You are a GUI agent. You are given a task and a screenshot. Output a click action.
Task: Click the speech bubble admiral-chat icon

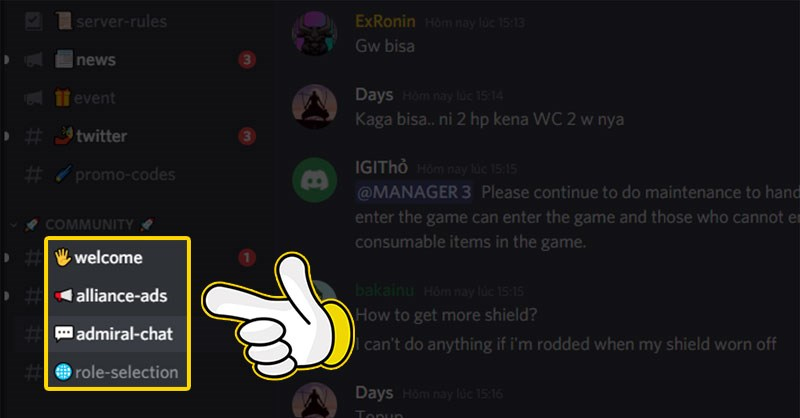click(x=64, y=334)
